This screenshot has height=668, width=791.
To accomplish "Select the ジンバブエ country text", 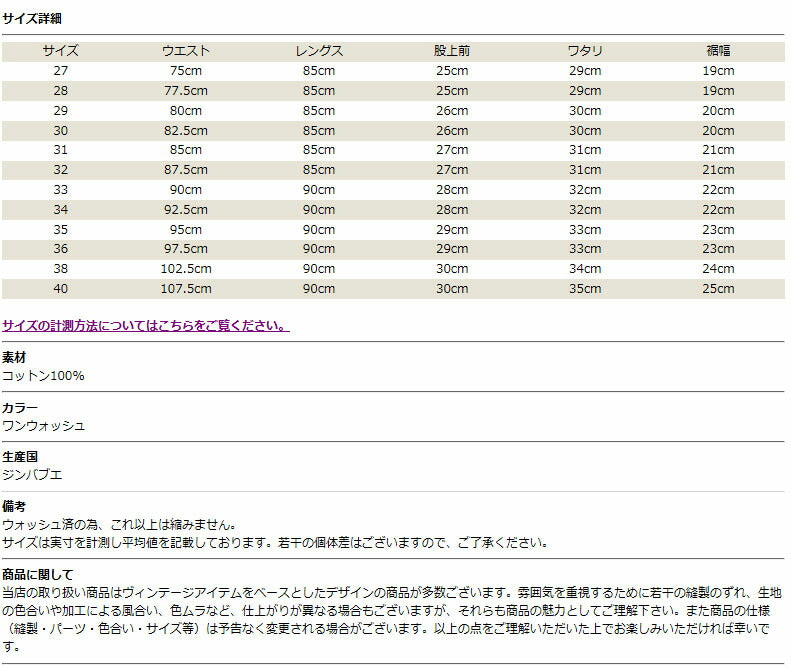I will (32, 475).
